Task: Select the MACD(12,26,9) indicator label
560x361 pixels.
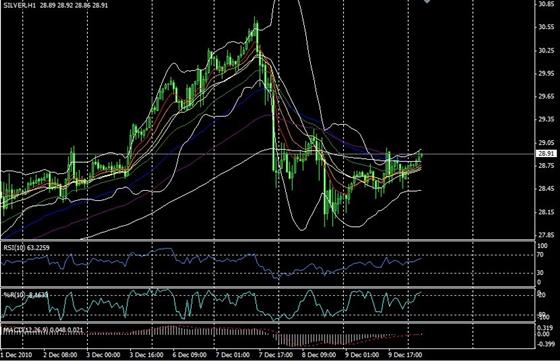Action: 25,330
